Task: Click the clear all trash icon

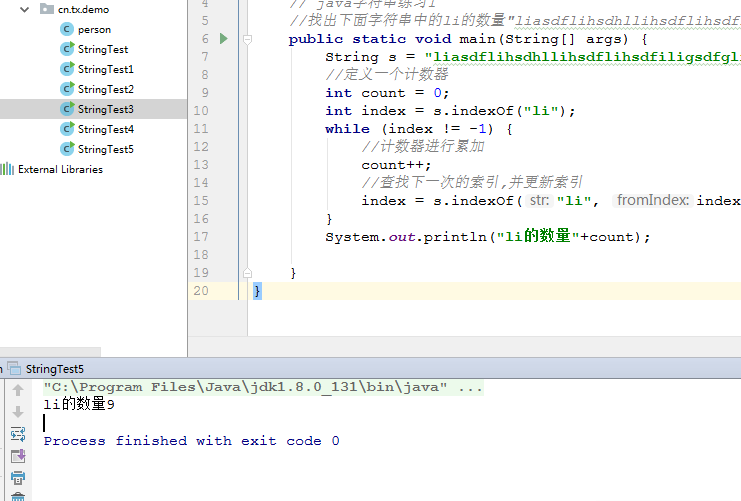Action: click(x=18, y=496)
